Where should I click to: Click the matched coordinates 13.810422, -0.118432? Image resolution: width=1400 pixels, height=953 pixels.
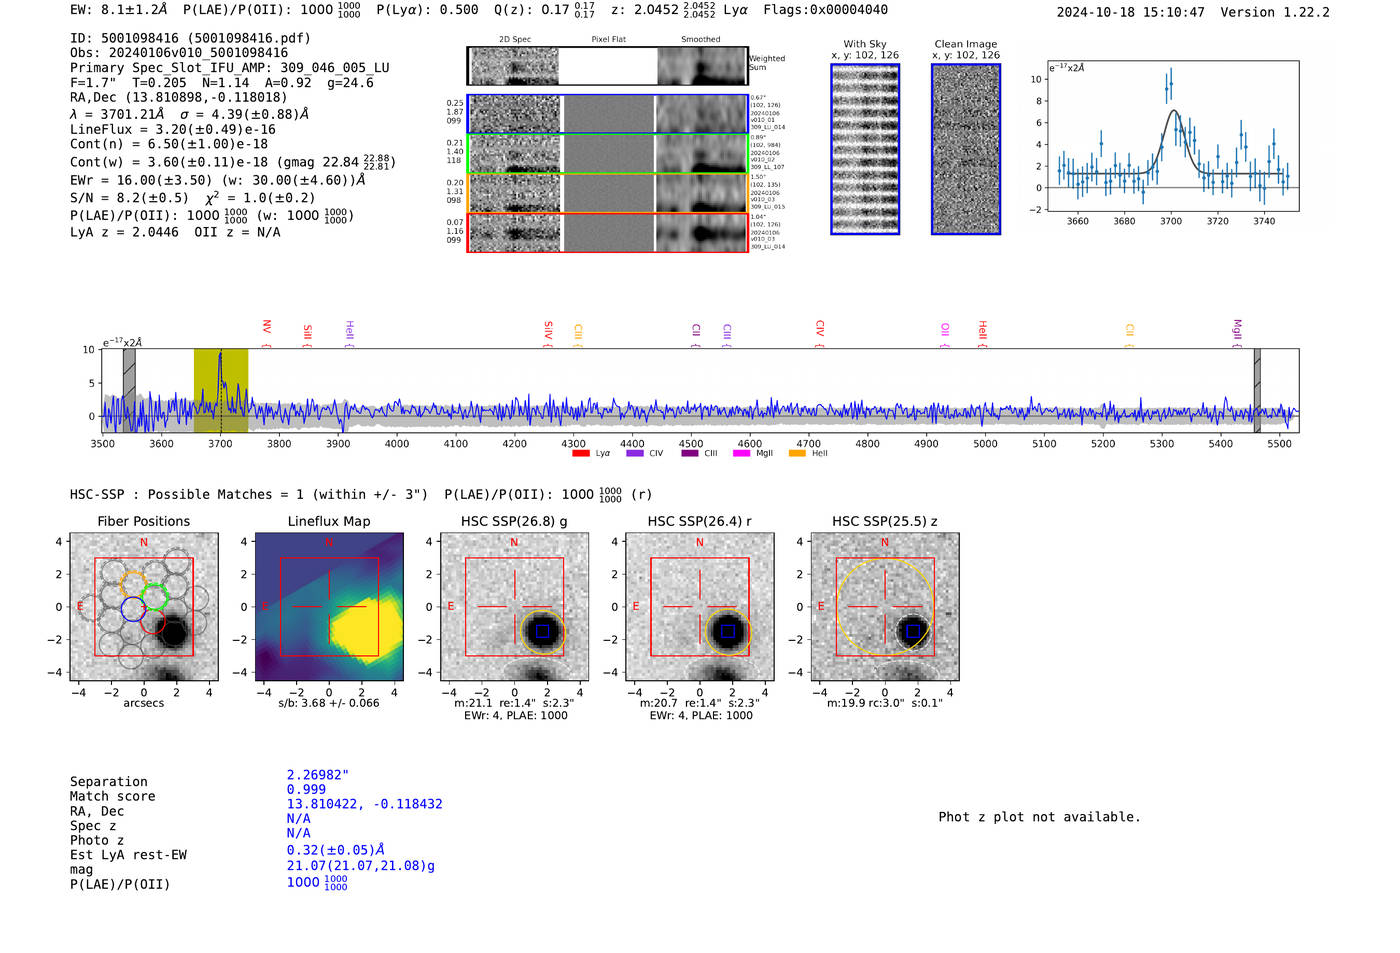[364, 804]
